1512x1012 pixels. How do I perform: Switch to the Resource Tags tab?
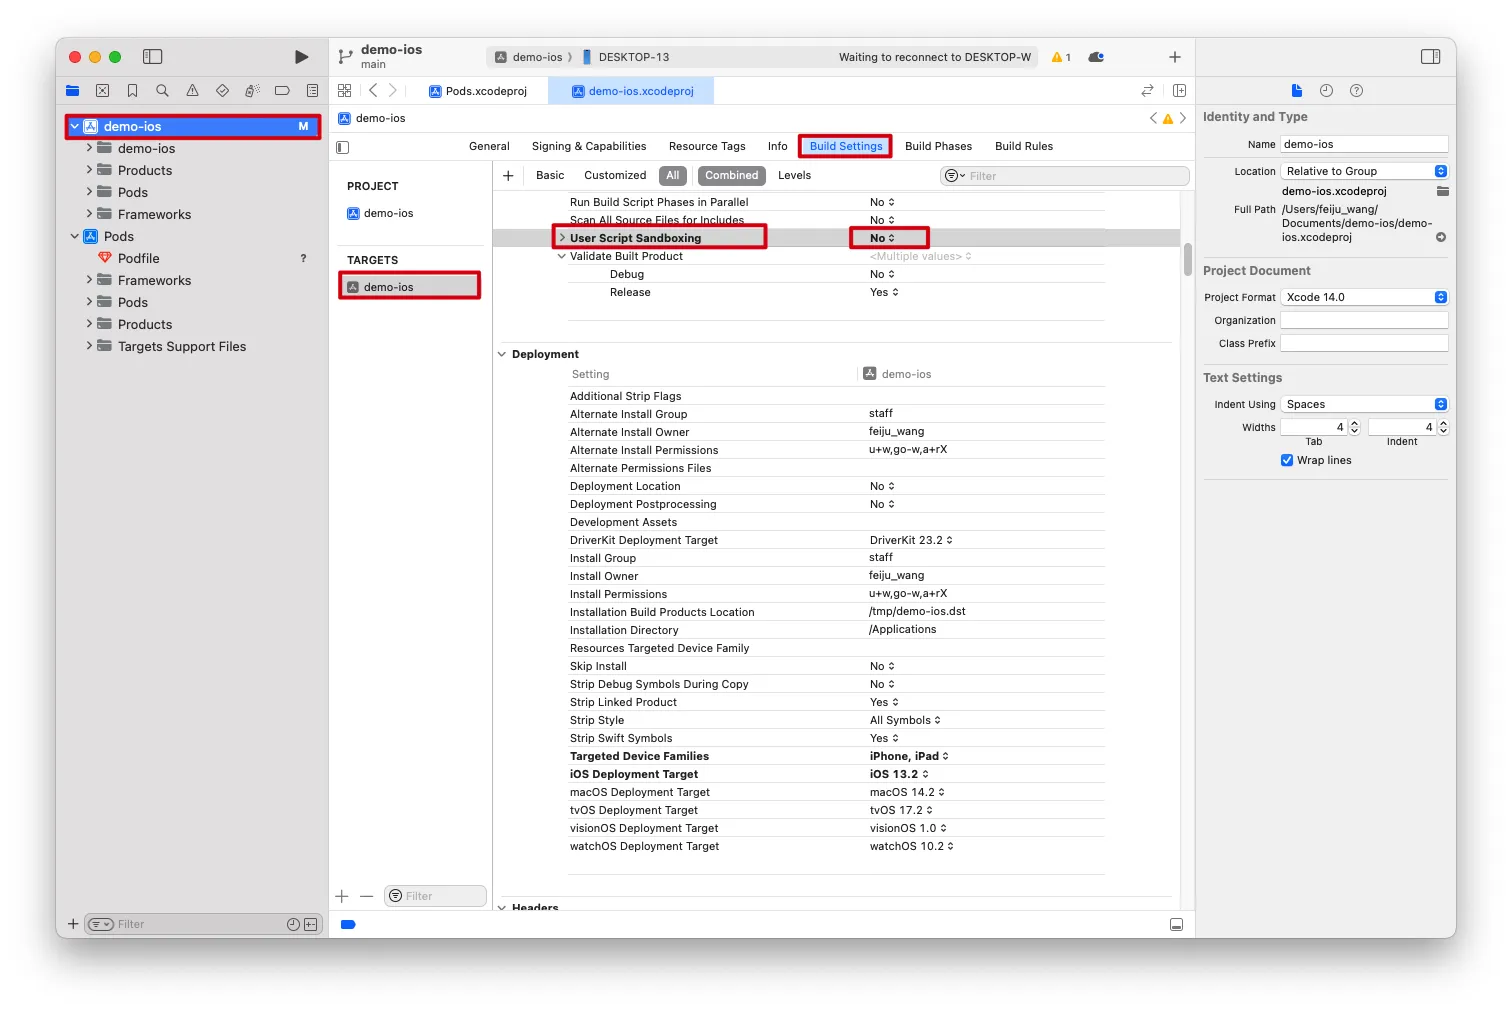707,146
